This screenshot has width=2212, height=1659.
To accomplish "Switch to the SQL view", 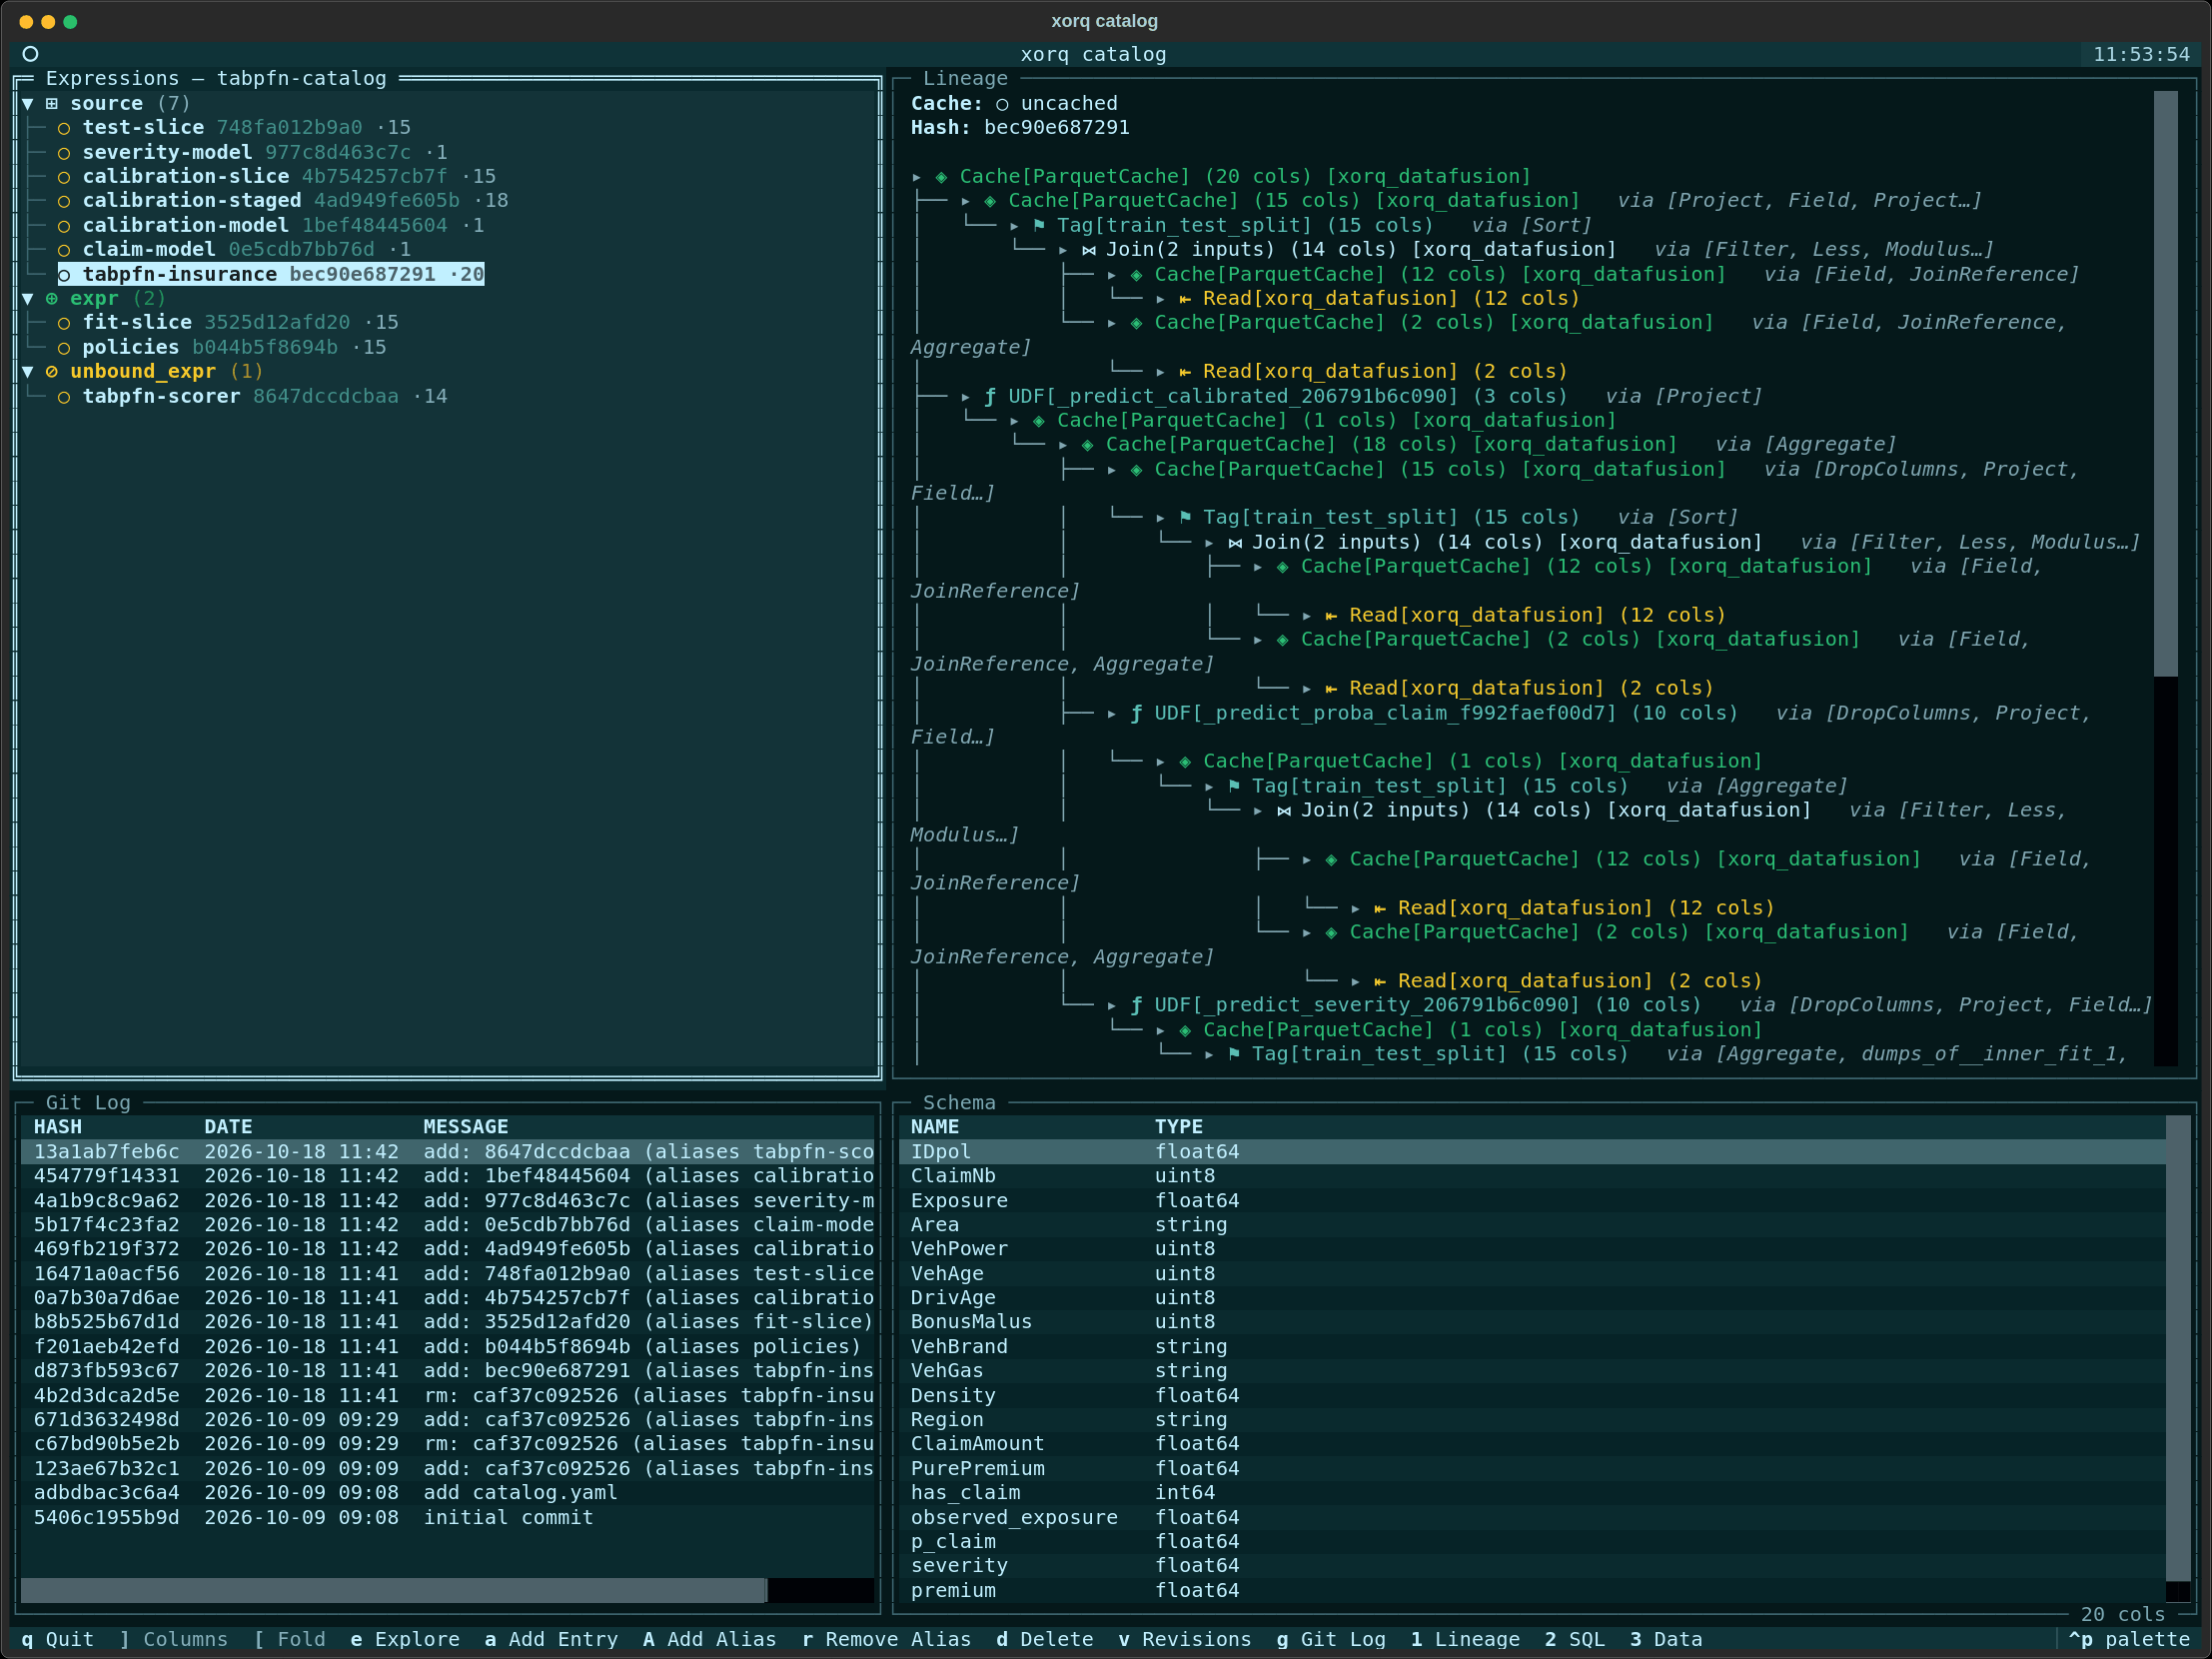I will 1575,1639.
